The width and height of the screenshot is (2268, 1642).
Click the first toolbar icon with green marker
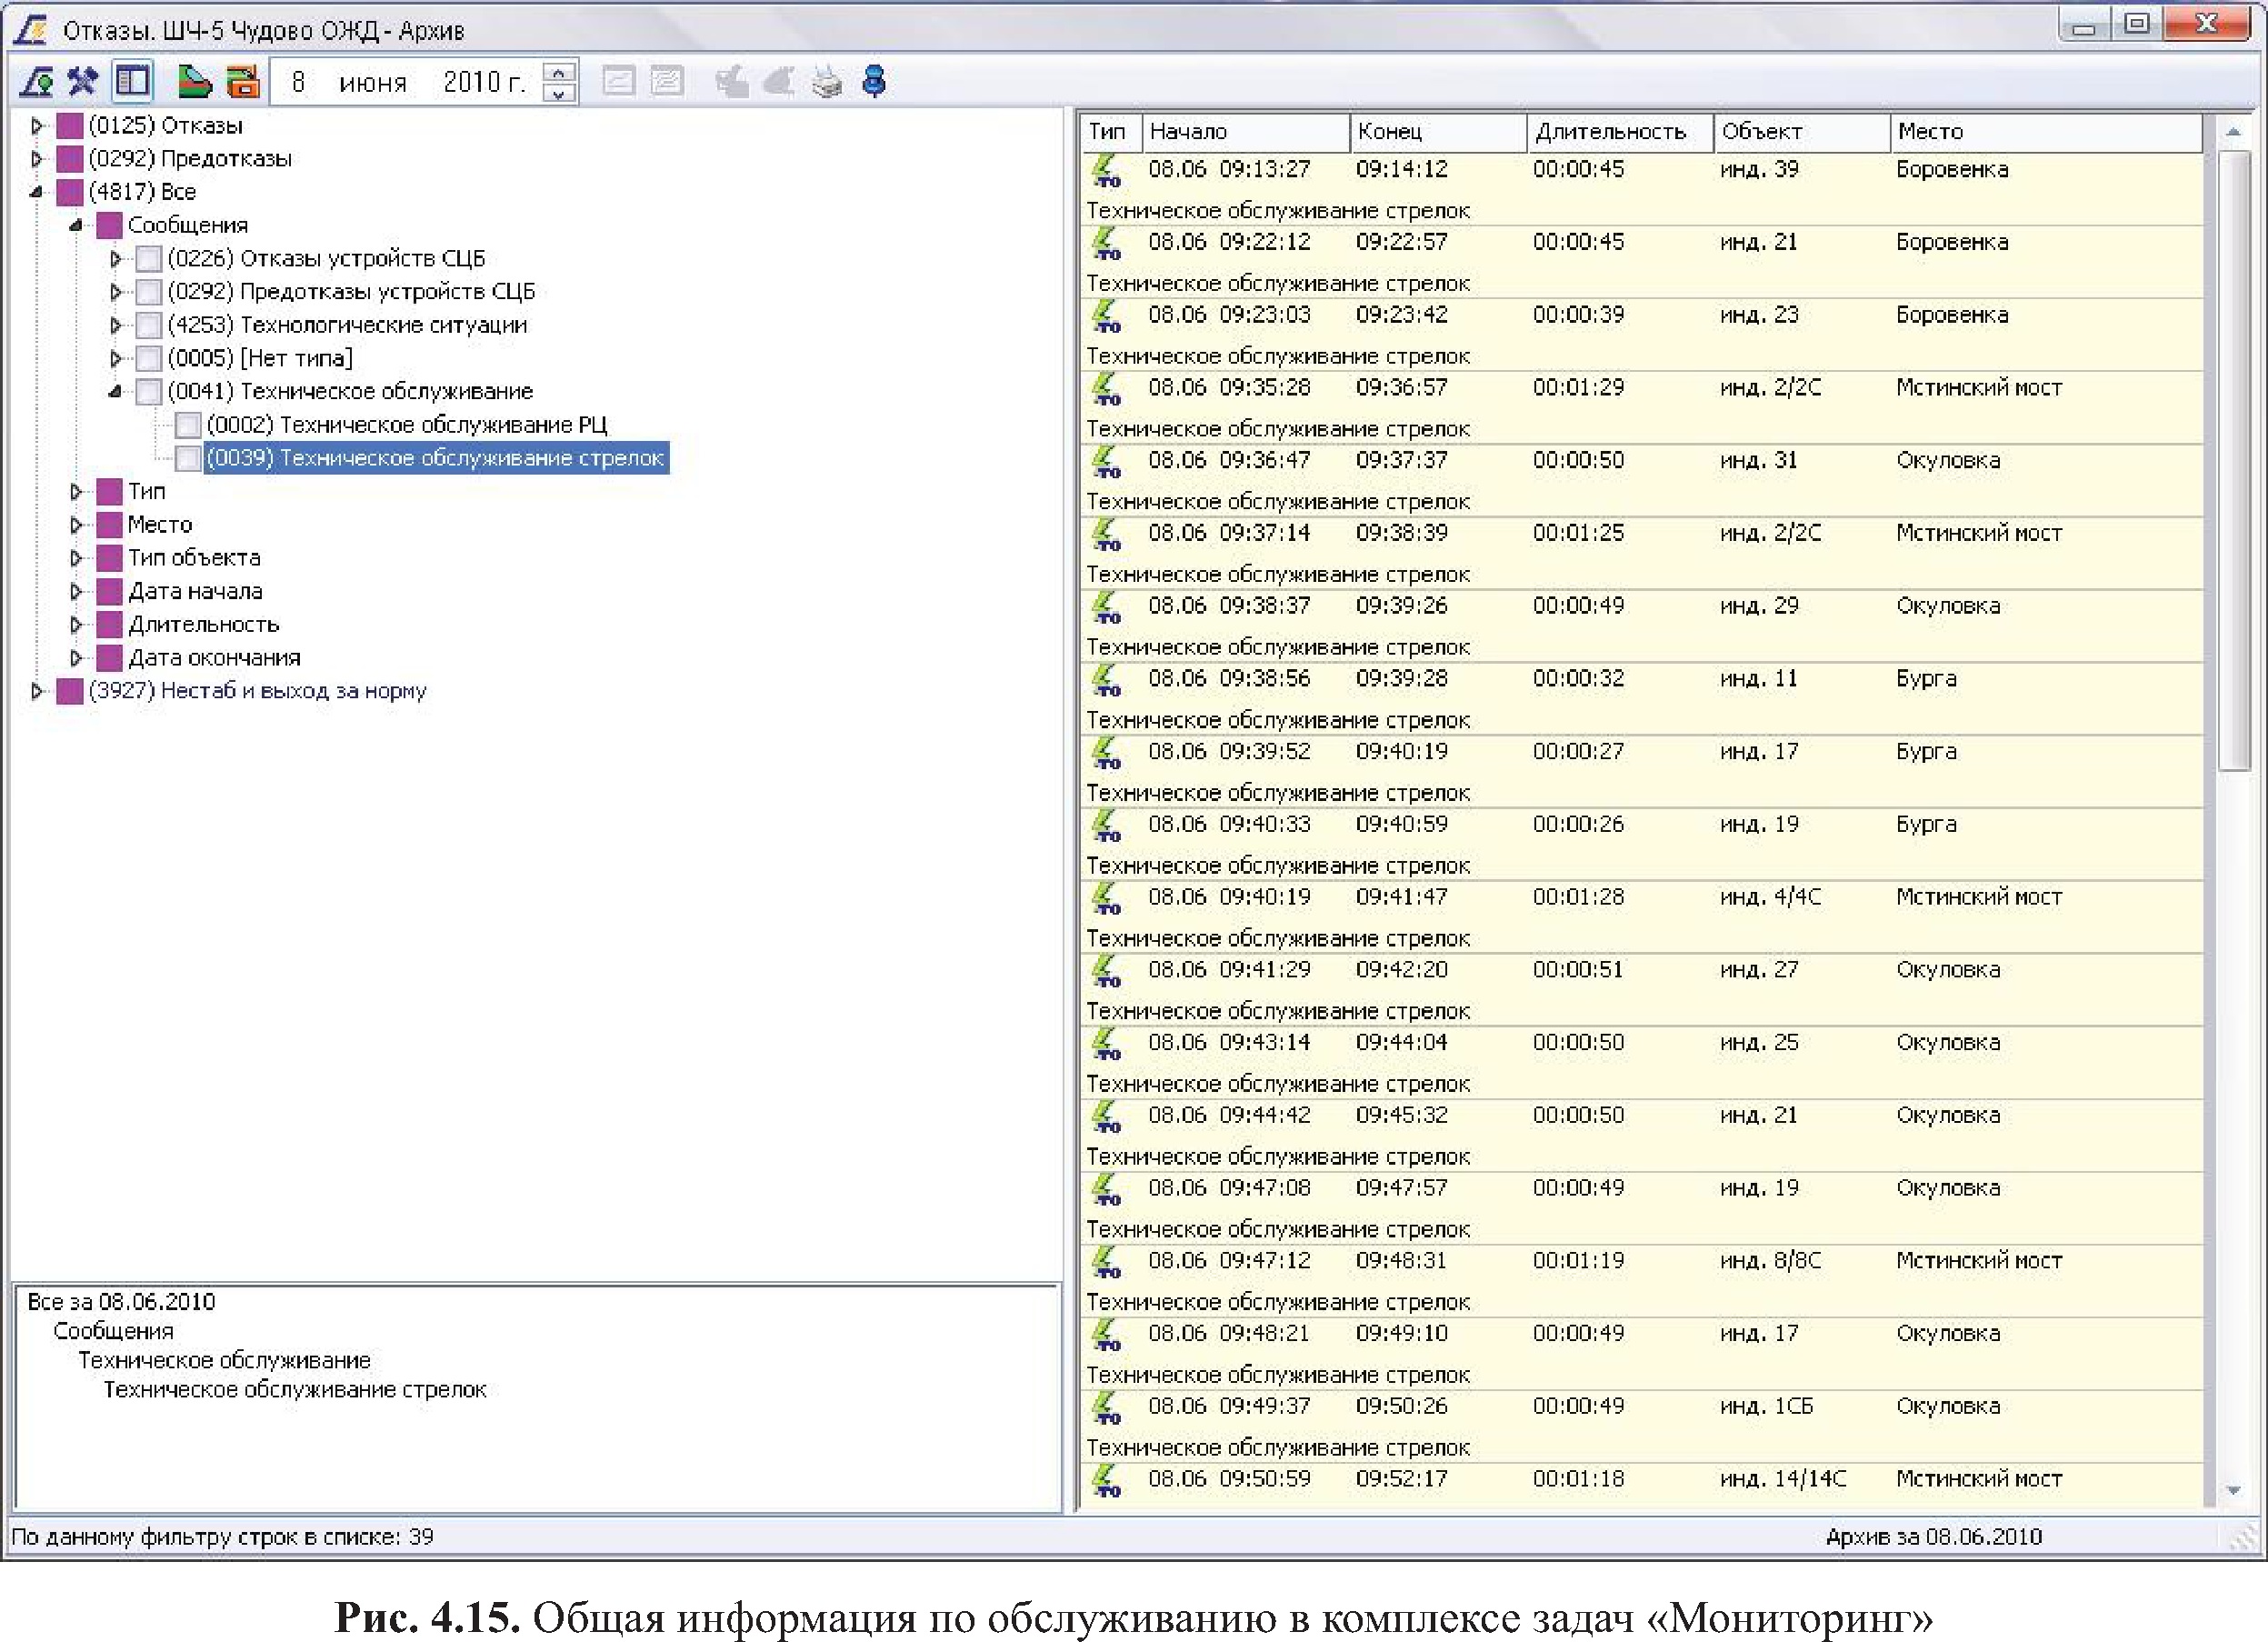pyautogui.click(x=37, y=81)
